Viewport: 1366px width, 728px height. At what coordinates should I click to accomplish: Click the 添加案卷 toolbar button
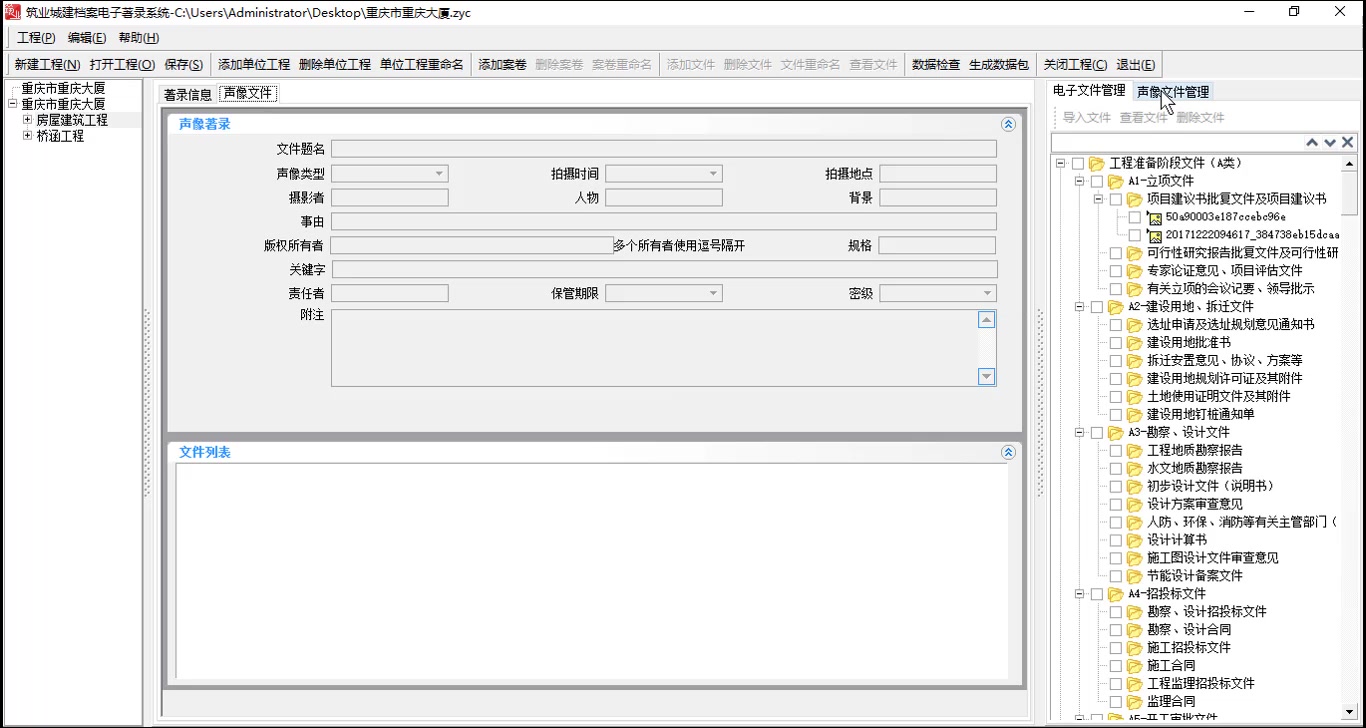pos(502,64)
